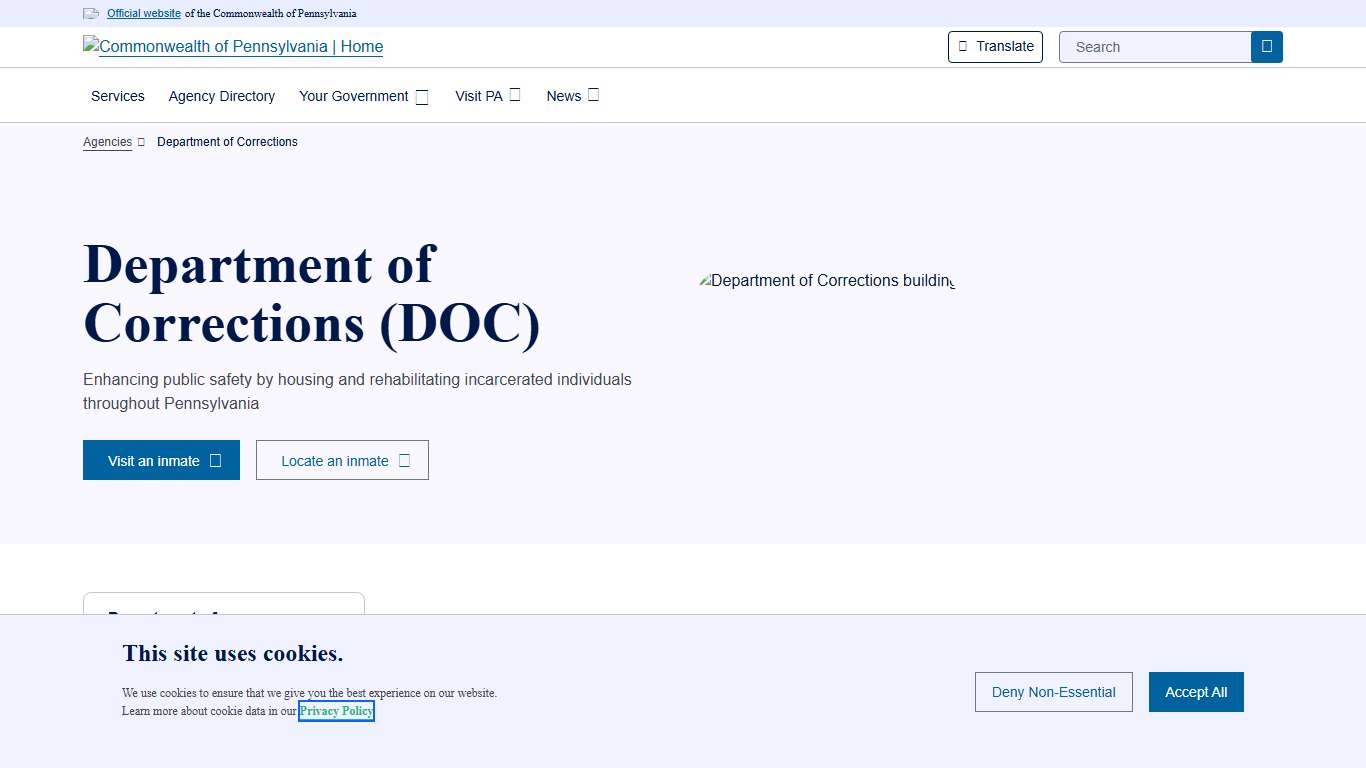Click the Official website link
The image size is (1366, 768).
[x=144, y=14]
